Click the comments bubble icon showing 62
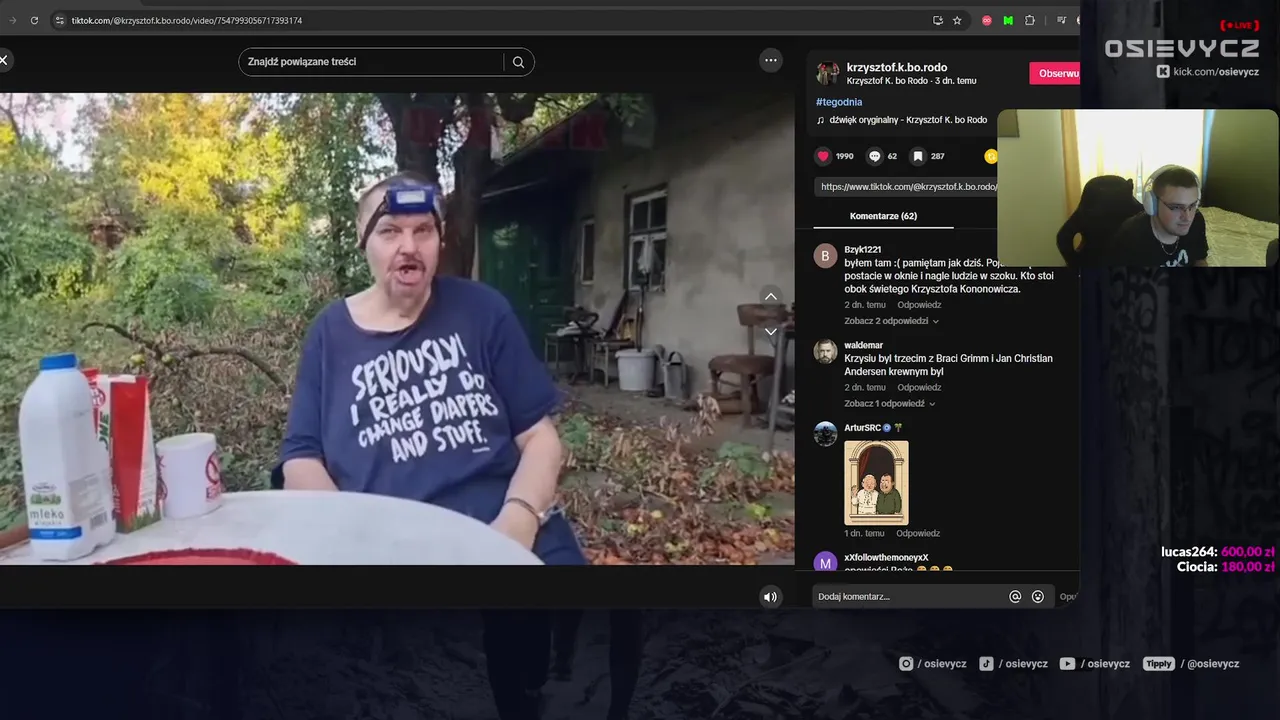The image size is (1280, 720). [874, 156]
